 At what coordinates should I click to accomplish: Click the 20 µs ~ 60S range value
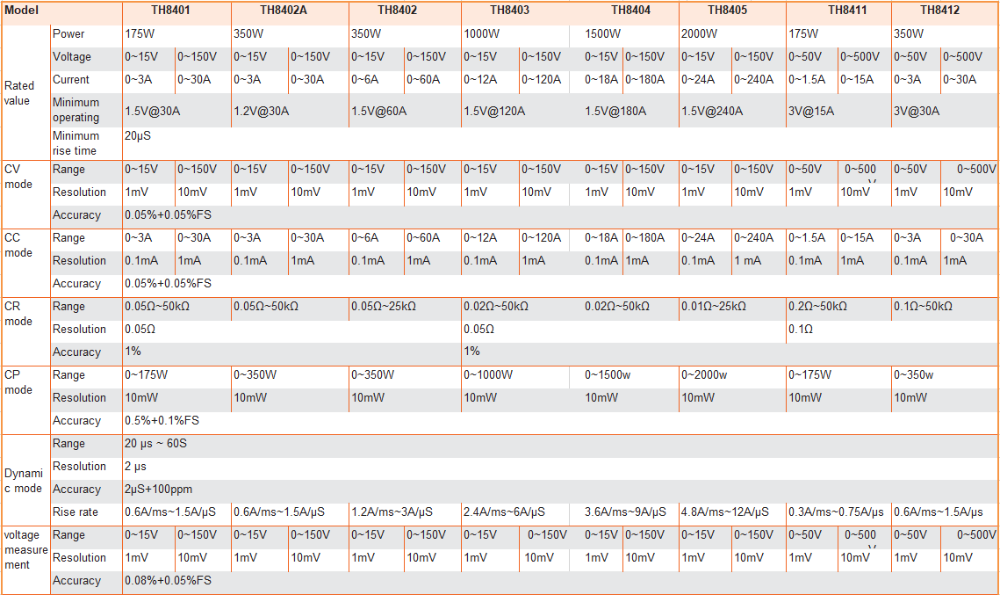(159, 443)
